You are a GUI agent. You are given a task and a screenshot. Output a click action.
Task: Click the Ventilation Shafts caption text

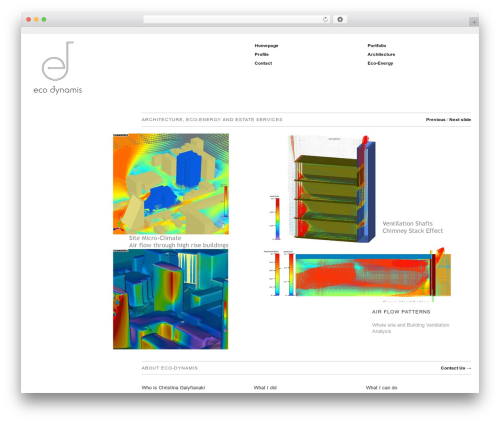tap(407, 224)
